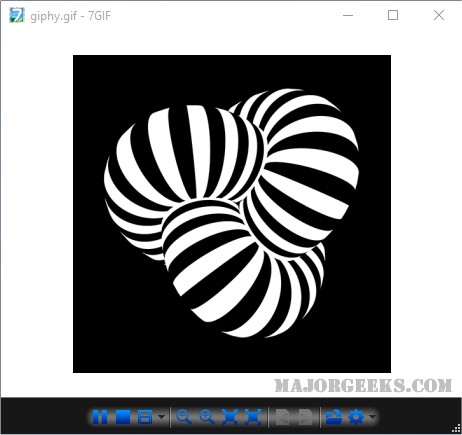The width and height of the screenshot is (462, 435).
Task: Open the dropdown arrow next to frames icon
Action: [x=161, y=417]
